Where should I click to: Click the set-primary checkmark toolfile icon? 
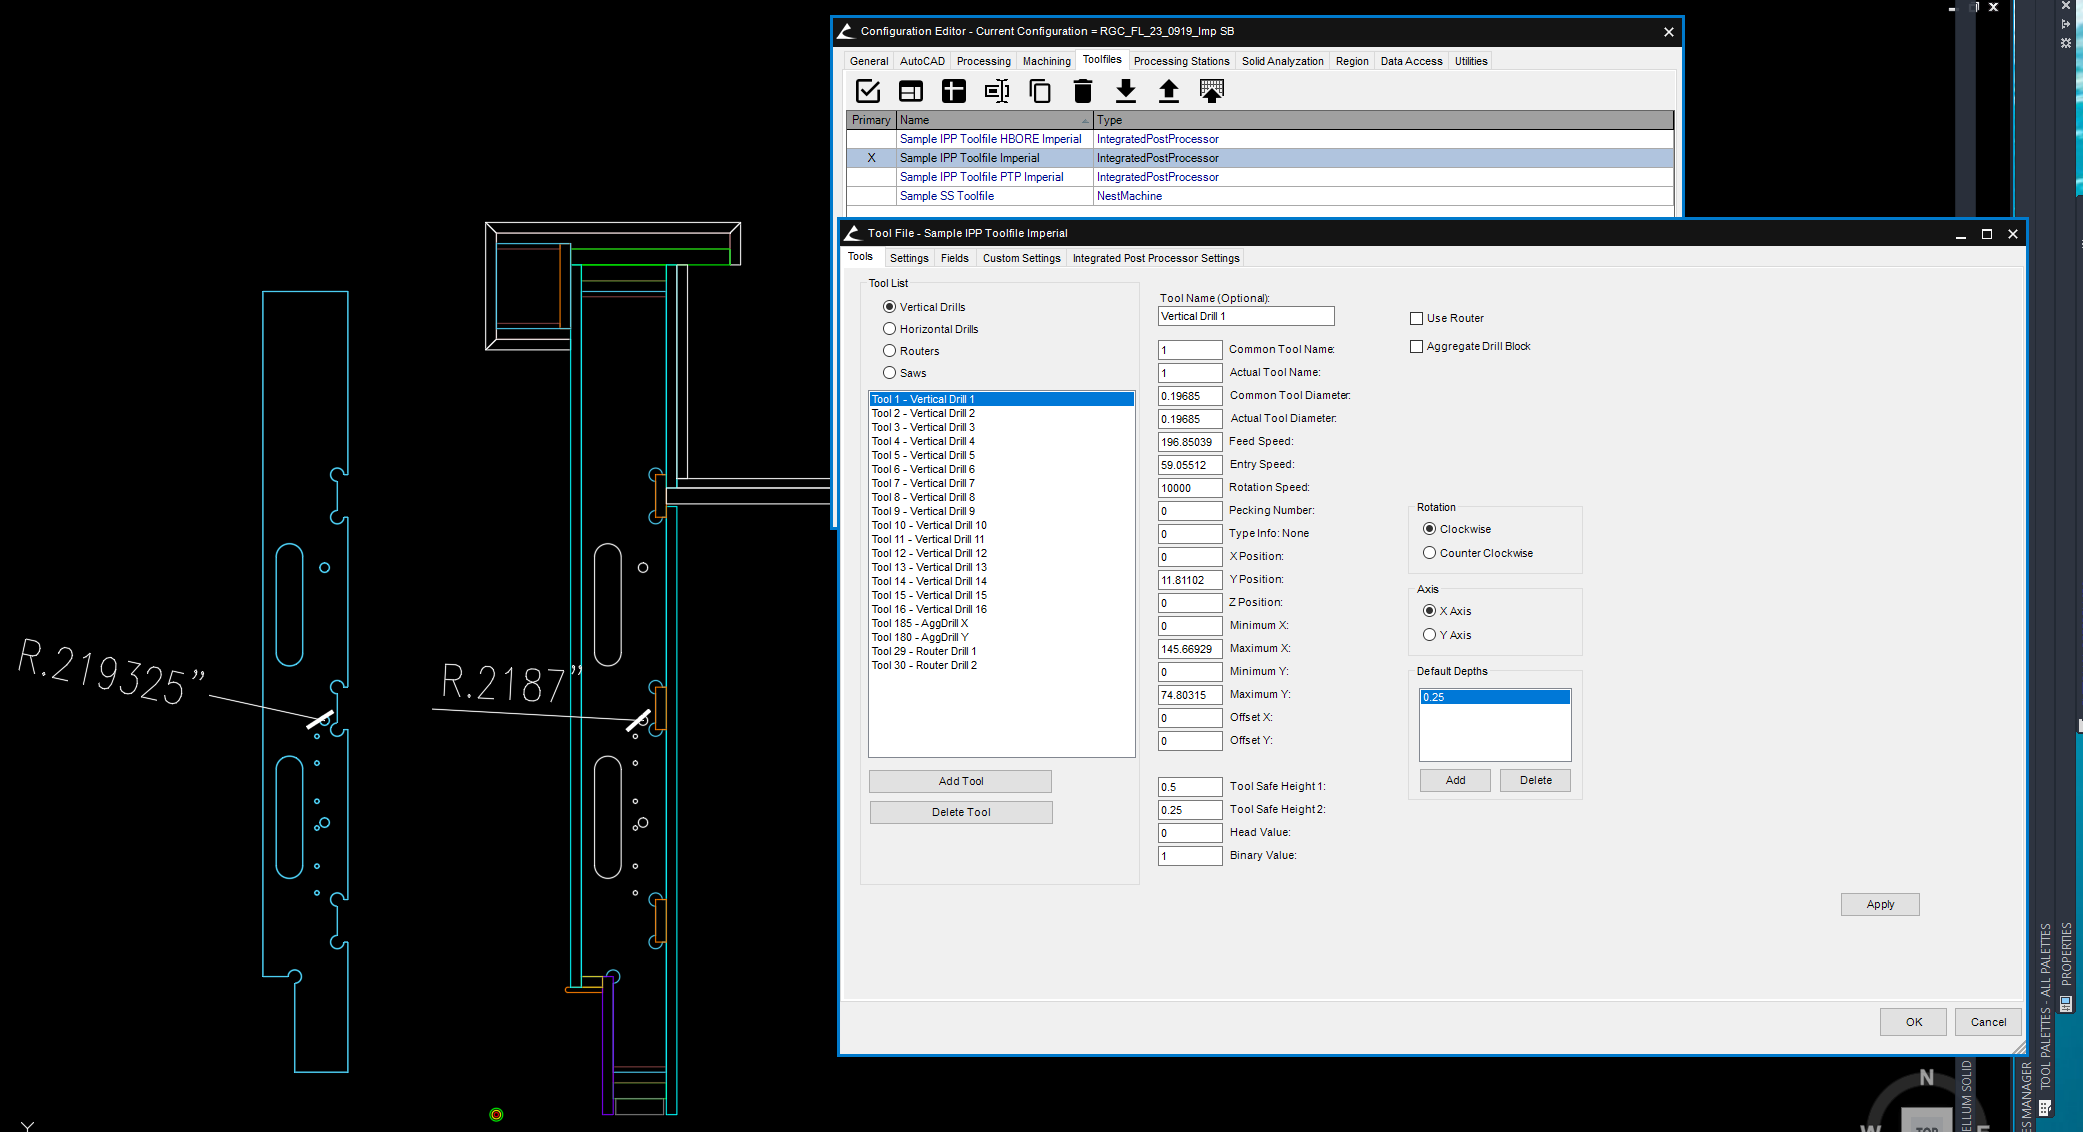(868, 91)
